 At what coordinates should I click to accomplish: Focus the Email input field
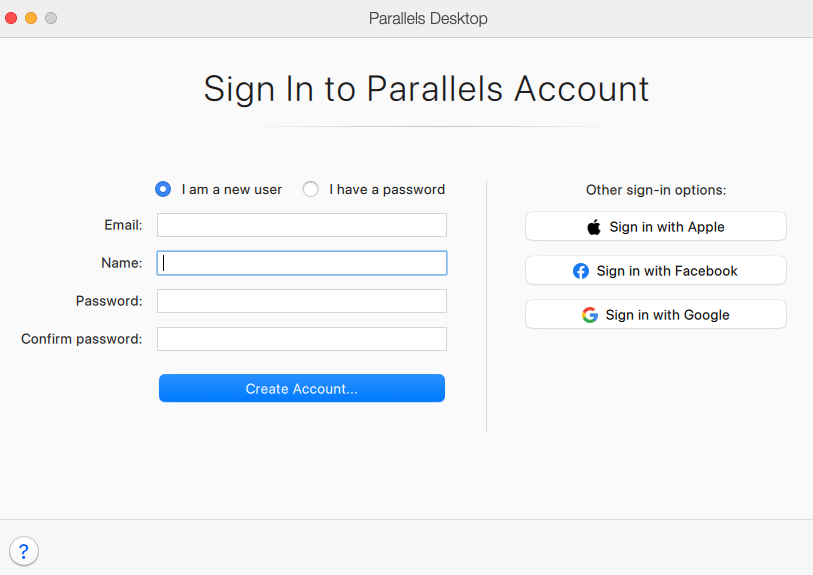pos(301,225)
